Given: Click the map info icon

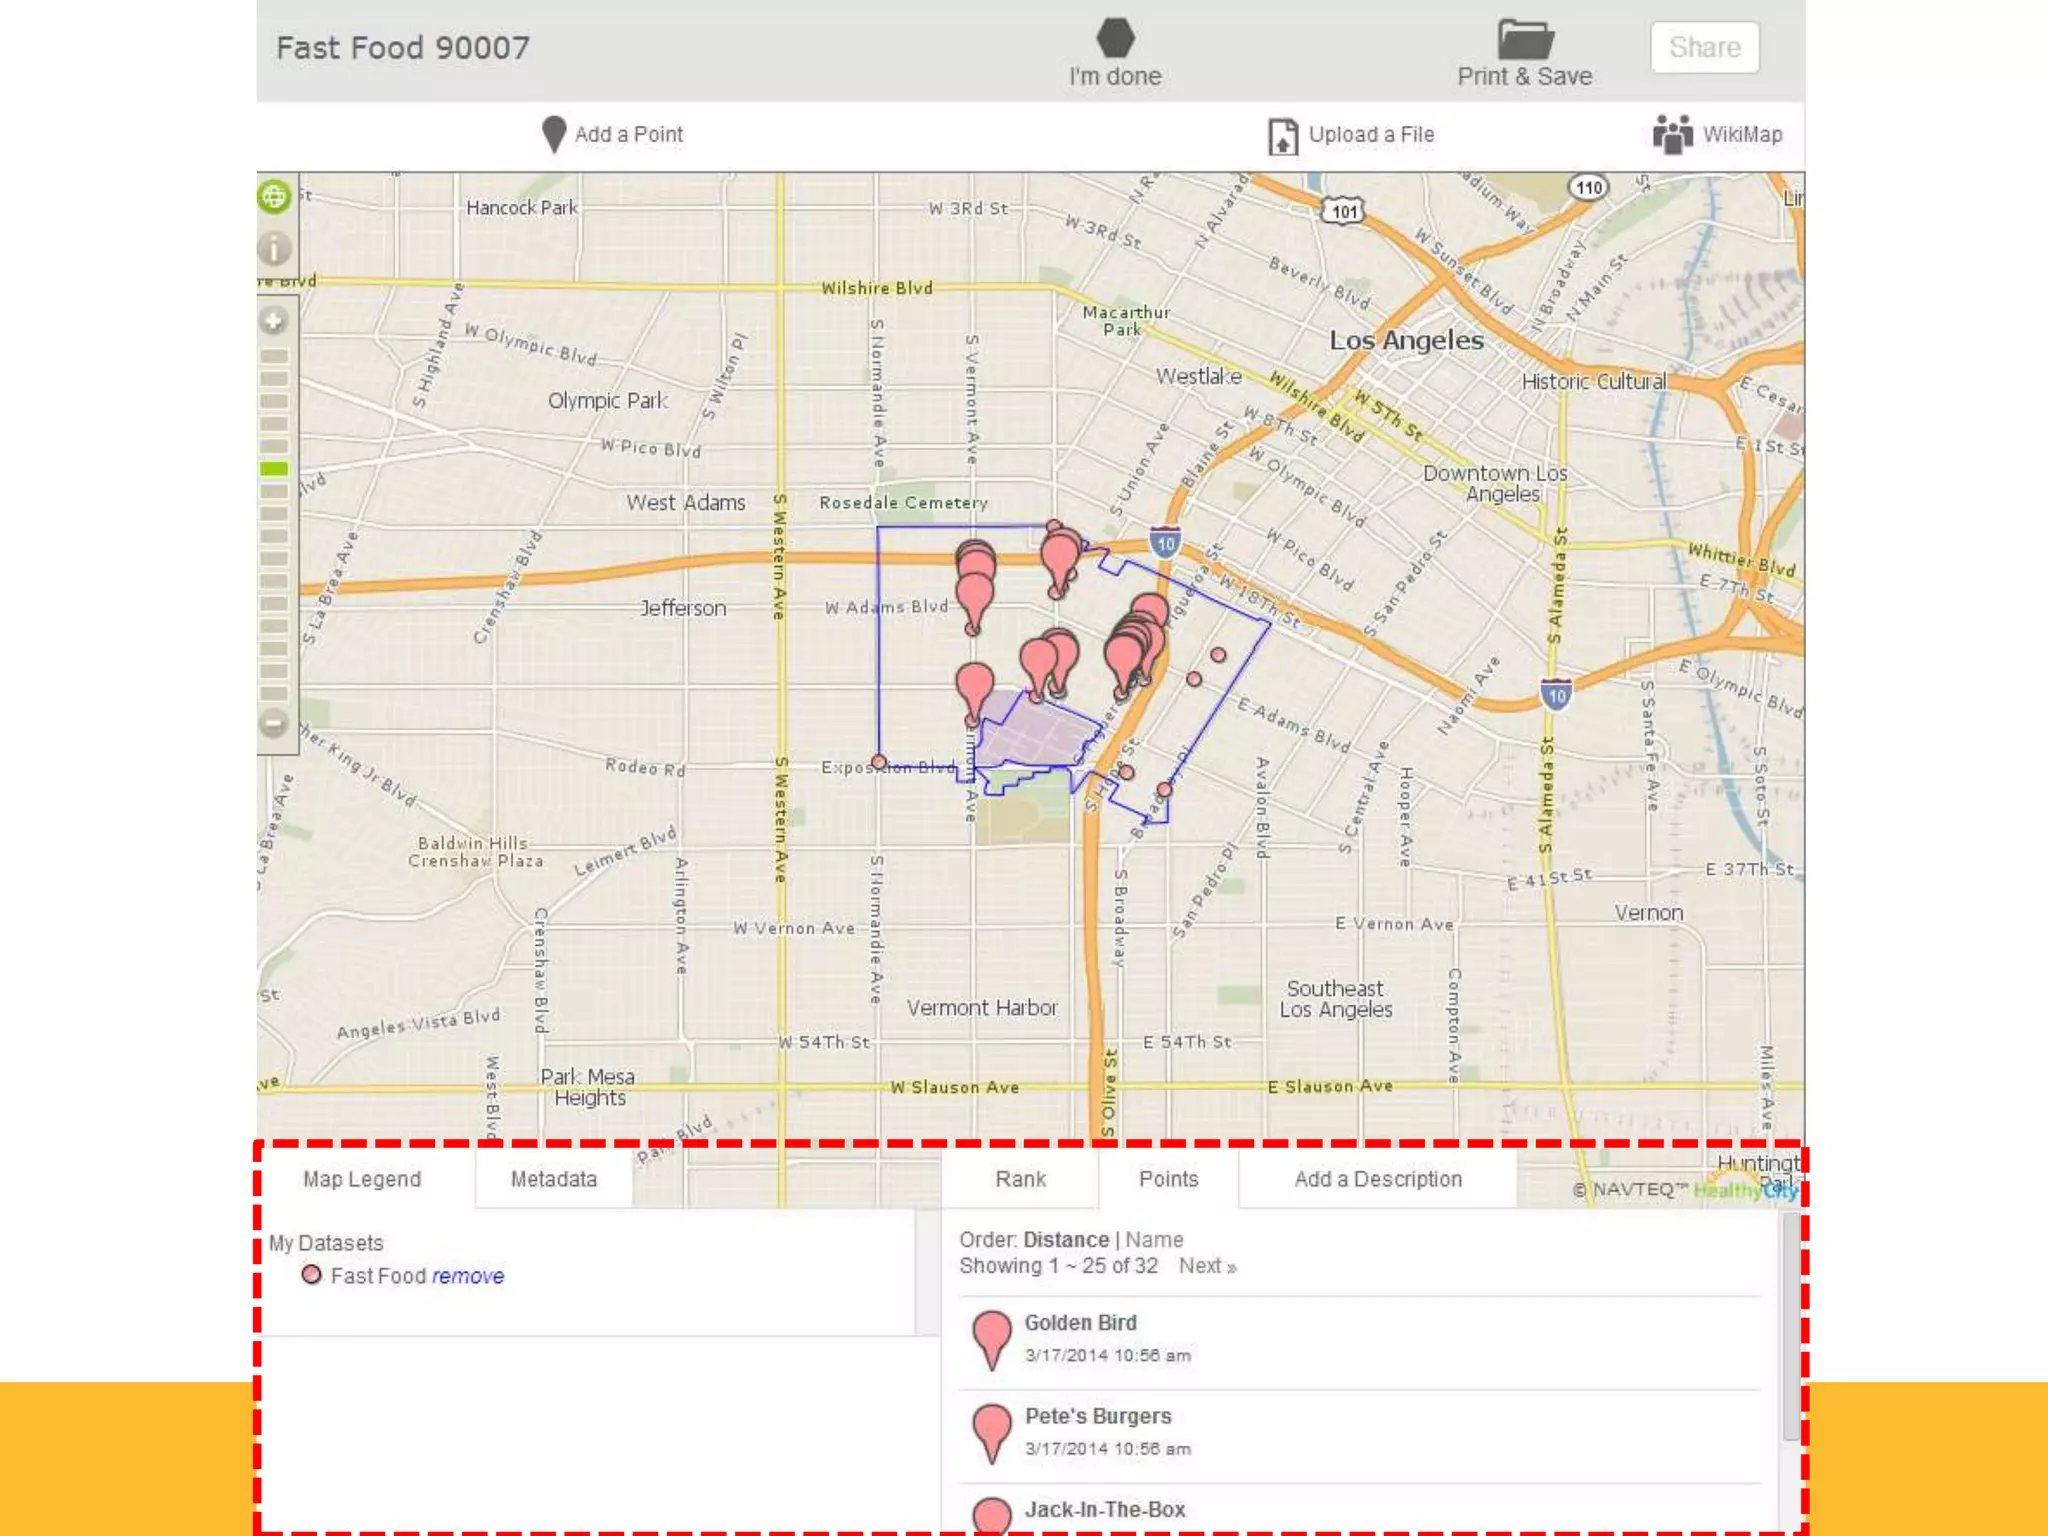Looking at the screenshot, I should click(274, 248).
